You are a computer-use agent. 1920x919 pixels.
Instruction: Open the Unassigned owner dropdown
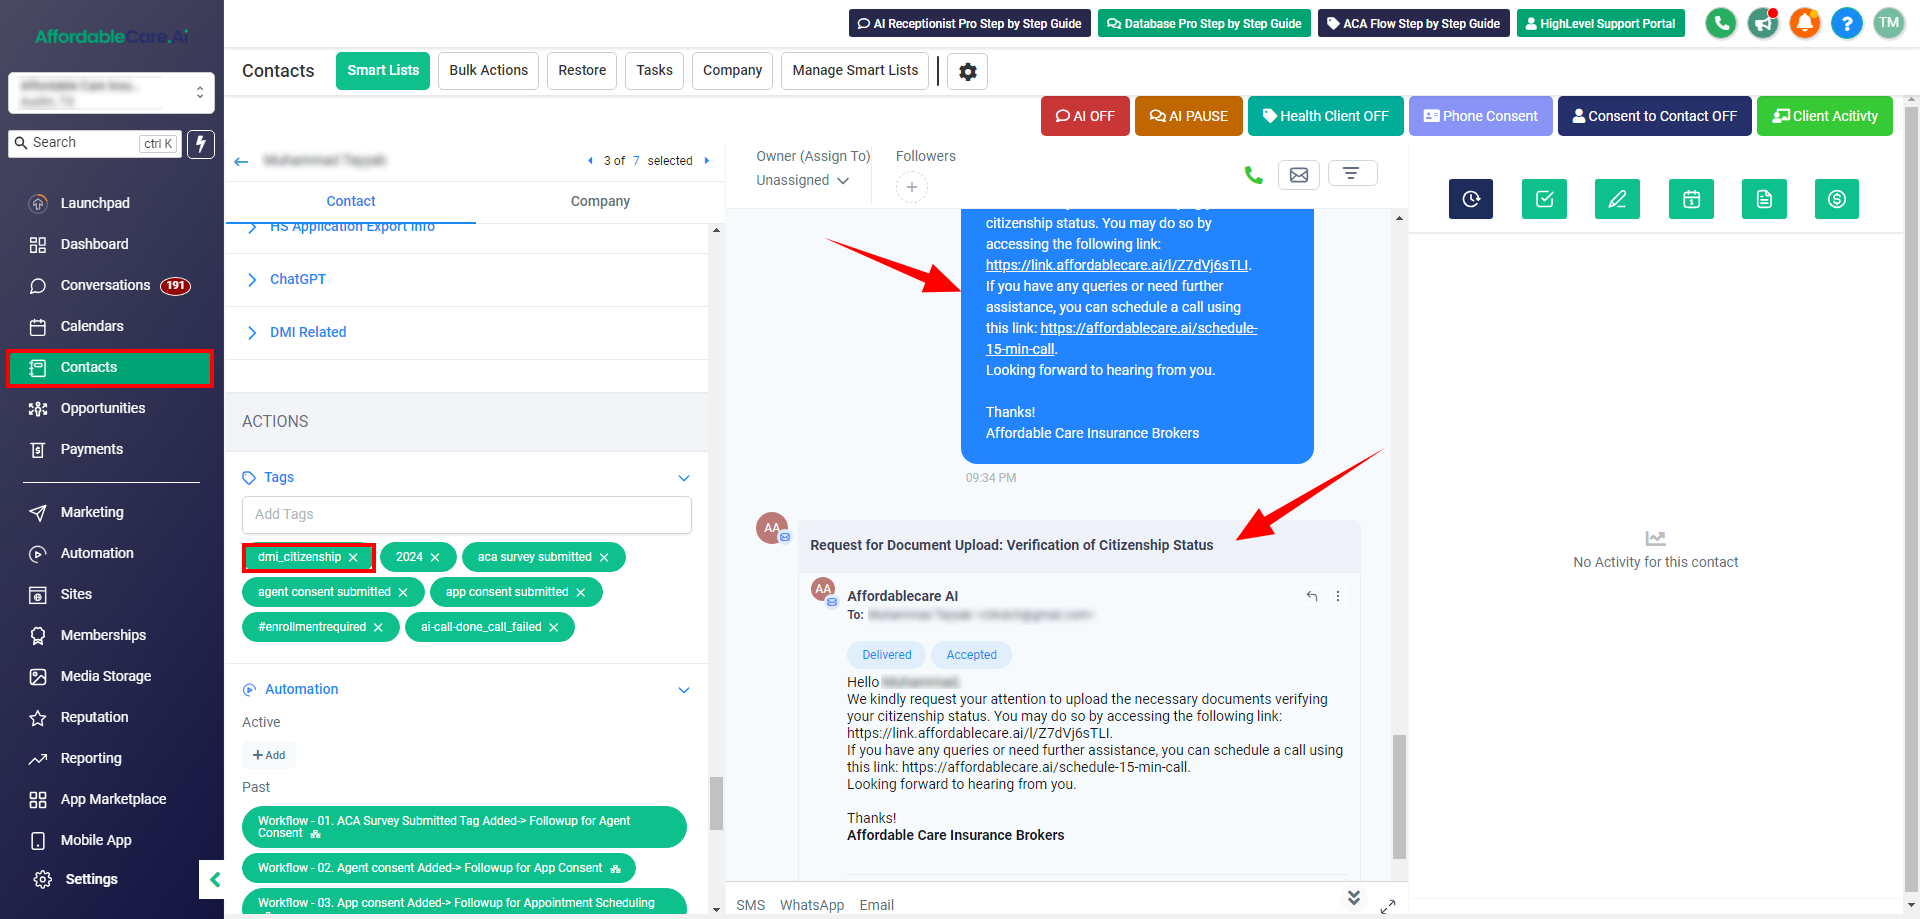pyautogui.click(x=802, y=181)
